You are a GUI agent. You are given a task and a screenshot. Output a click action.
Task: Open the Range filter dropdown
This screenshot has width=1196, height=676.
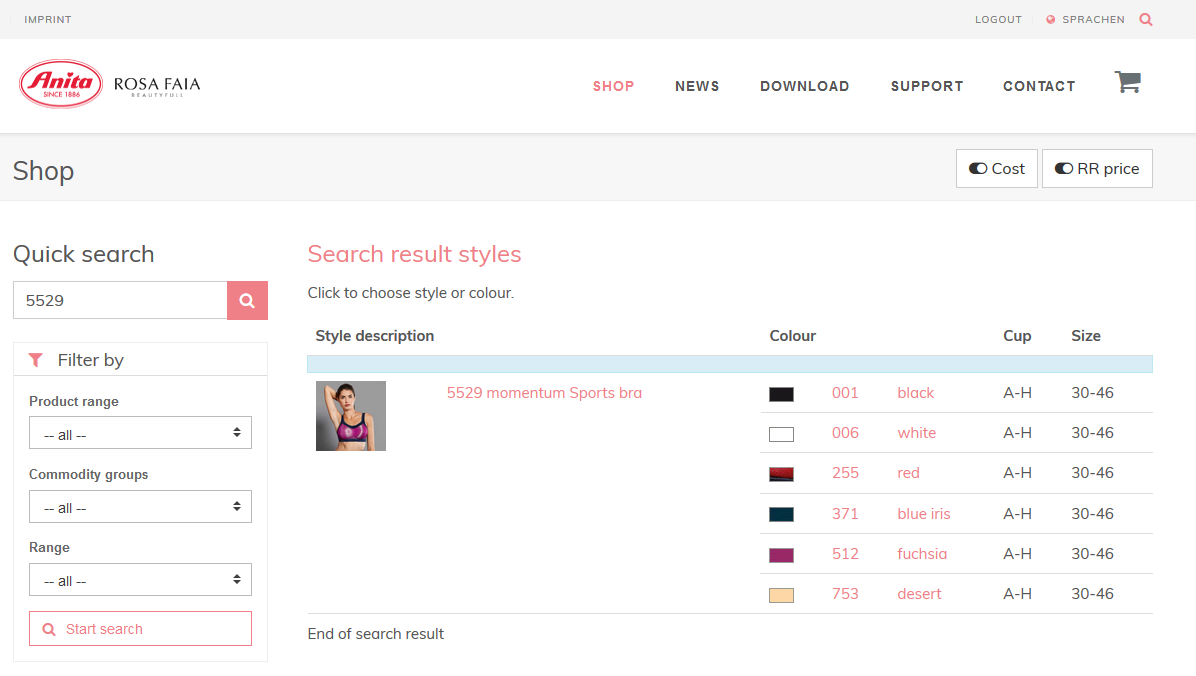click(x=140, y=580)
